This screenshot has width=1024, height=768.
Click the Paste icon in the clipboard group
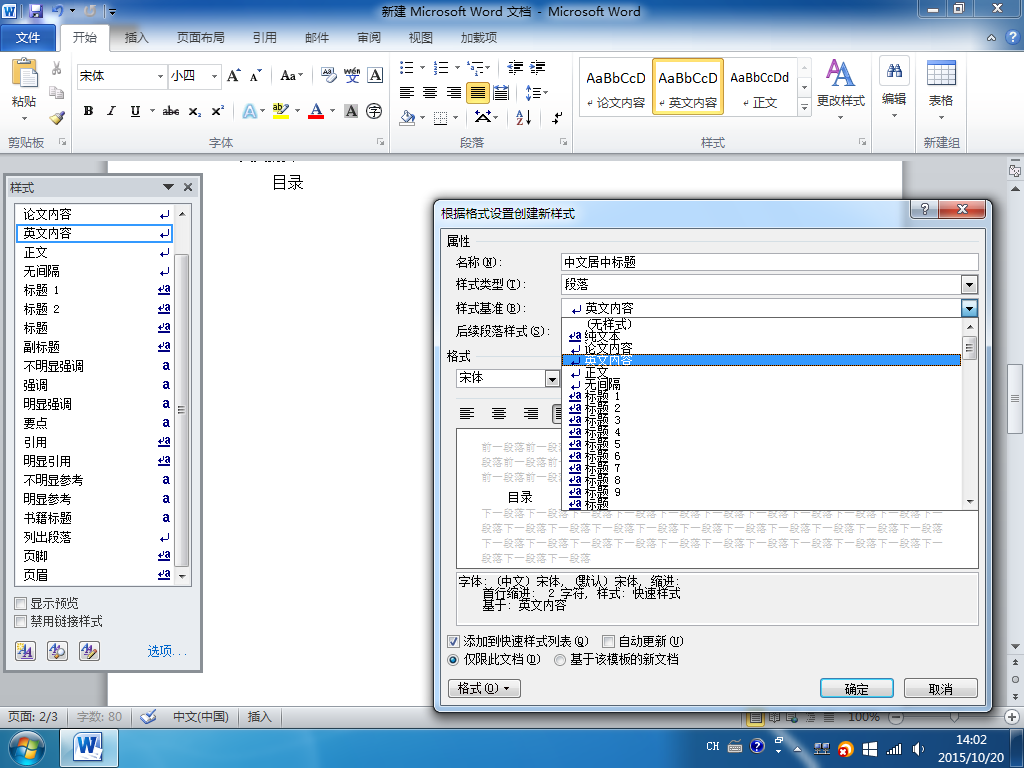coord(24,73)
